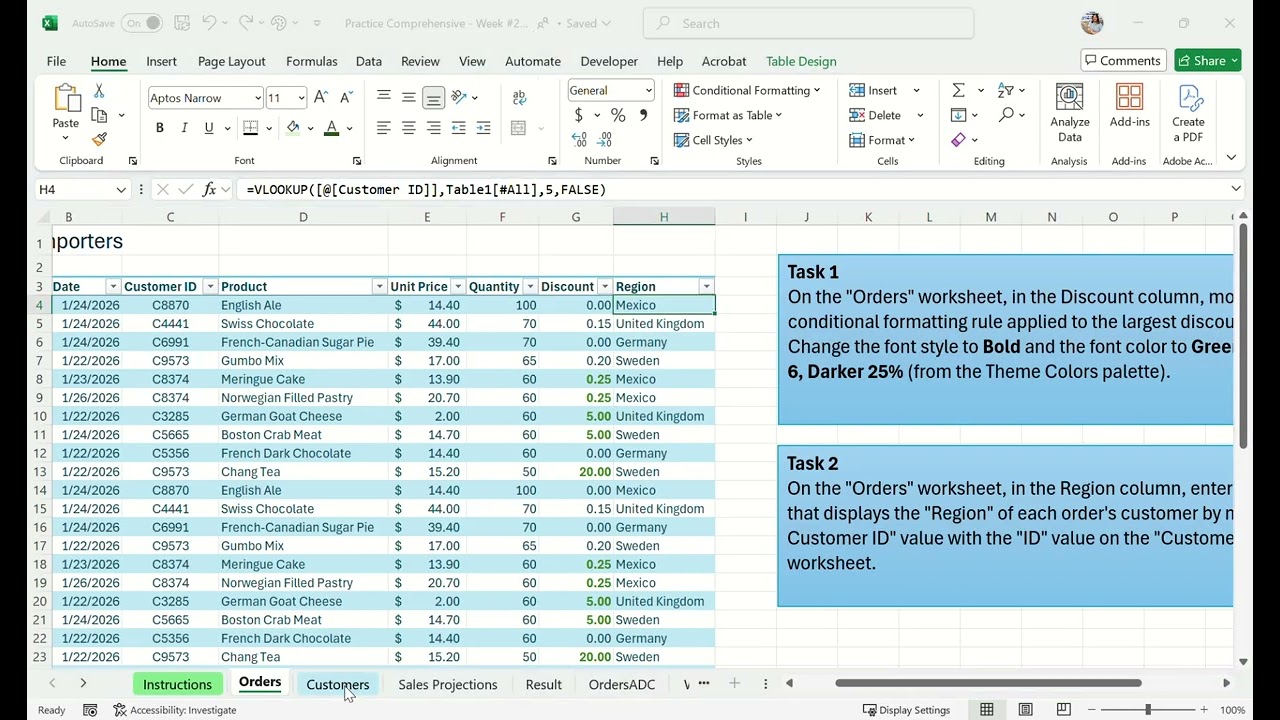Click the Share button
Image resolution: width=1280 pixels, height=720 pixels.
tap(1208, 60)
